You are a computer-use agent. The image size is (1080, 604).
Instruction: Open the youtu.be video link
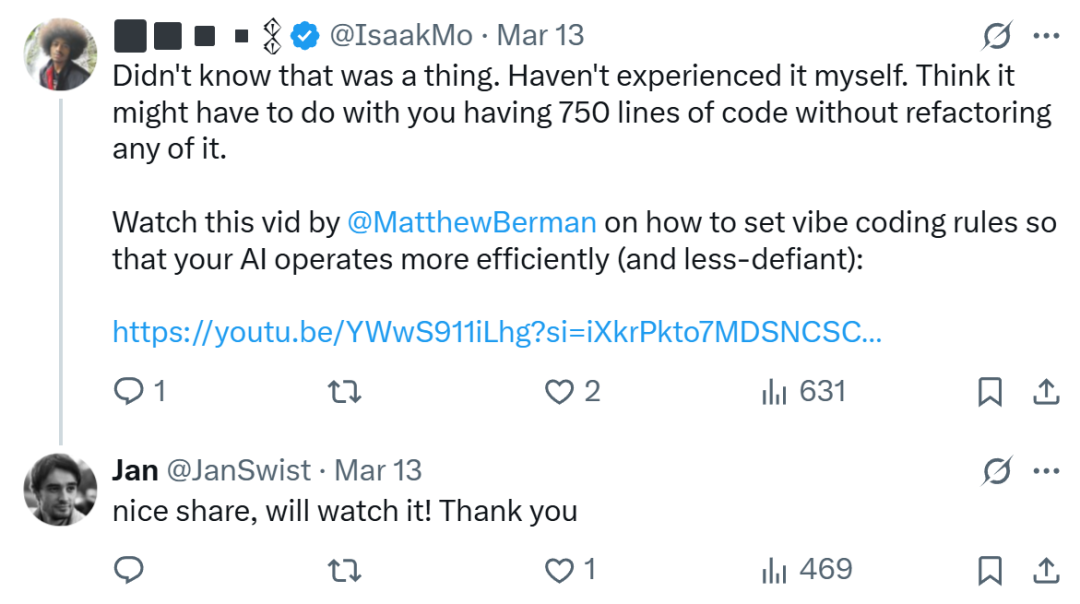tap(496, 331)
